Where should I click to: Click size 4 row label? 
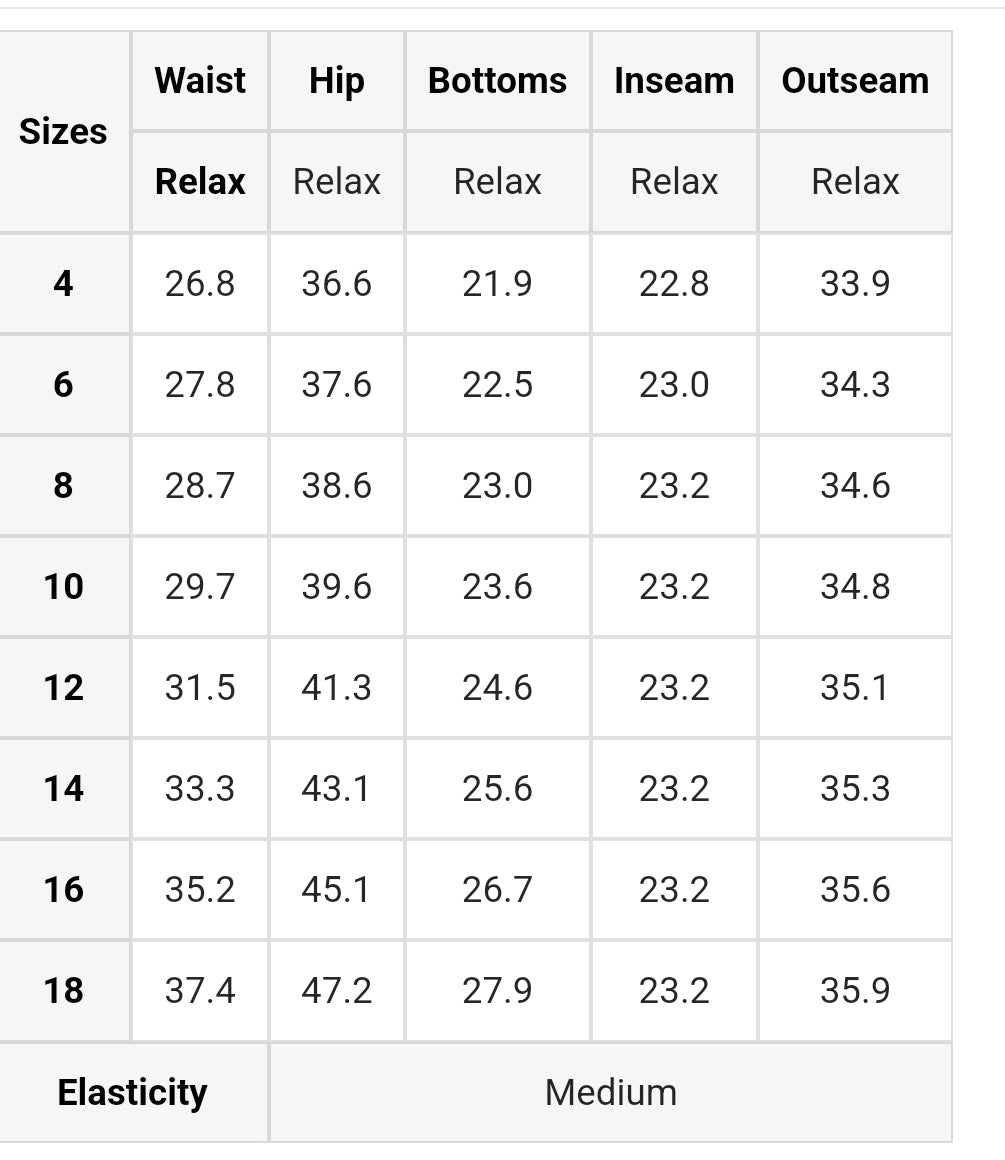[64, 284]
